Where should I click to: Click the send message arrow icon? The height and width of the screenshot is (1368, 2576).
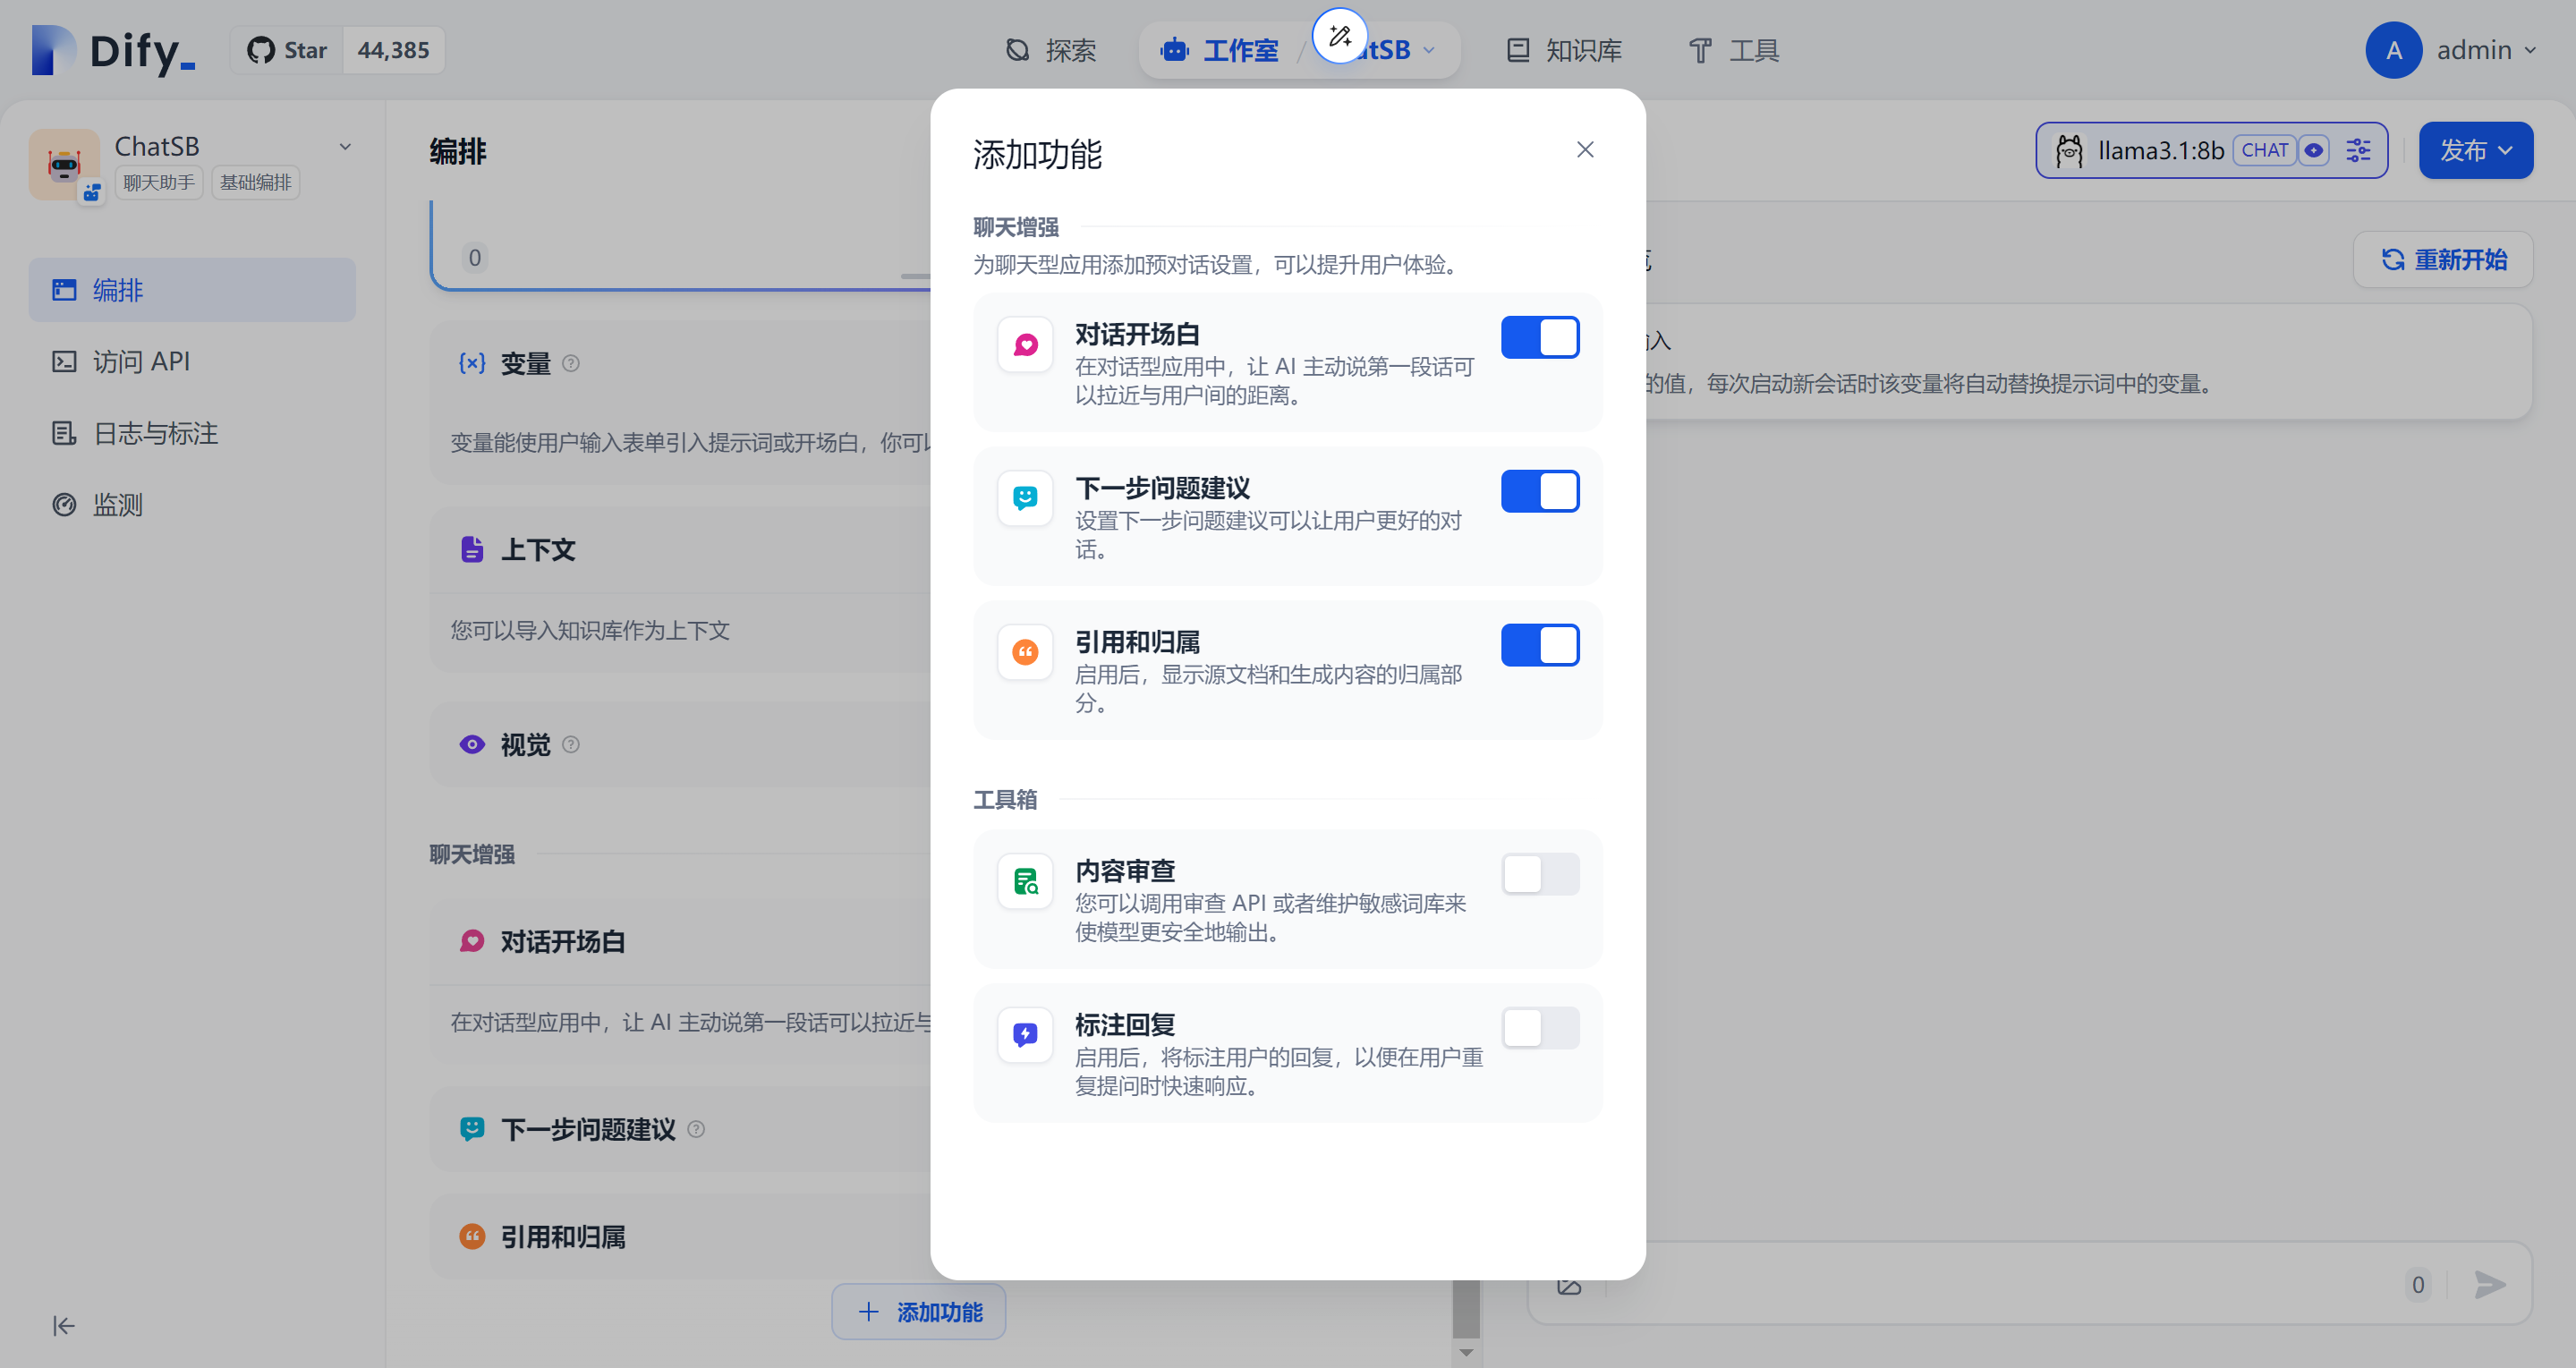tap(2489, 1284)
